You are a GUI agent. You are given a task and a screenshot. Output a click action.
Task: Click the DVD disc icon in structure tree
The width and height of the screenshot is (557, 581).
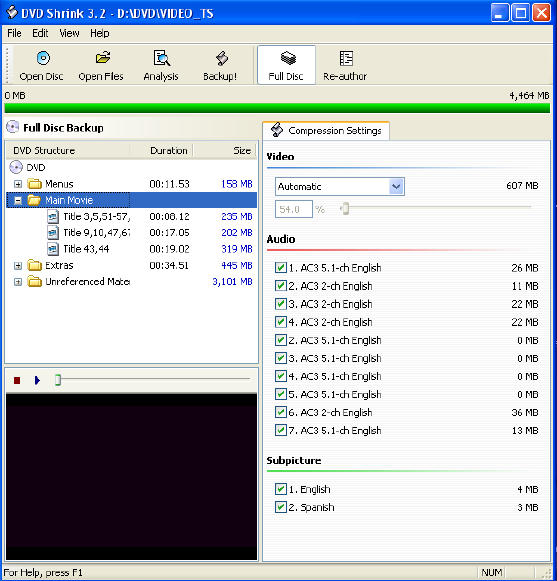pyautogui.click(x=16, y=167)
